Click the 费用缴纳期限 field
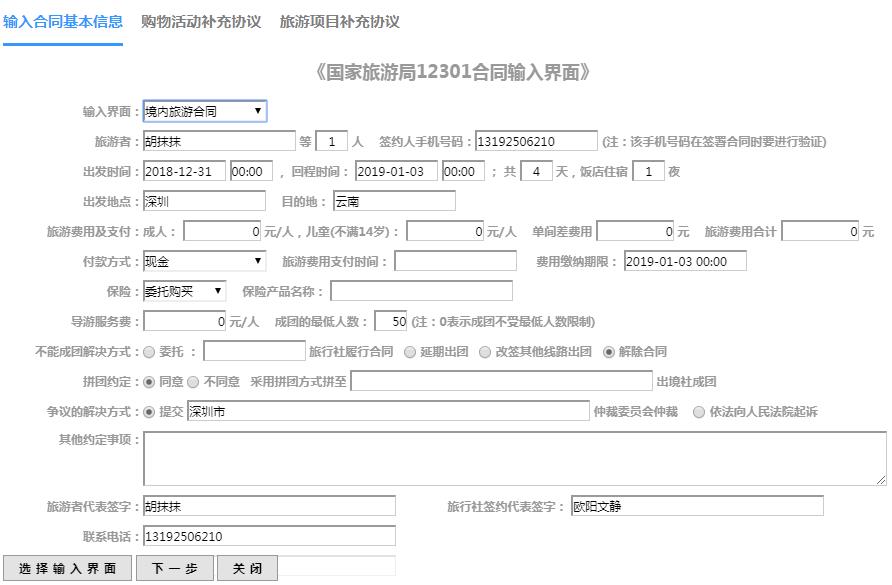Viewport: 892px width, 585px height. tap(685, 261)
